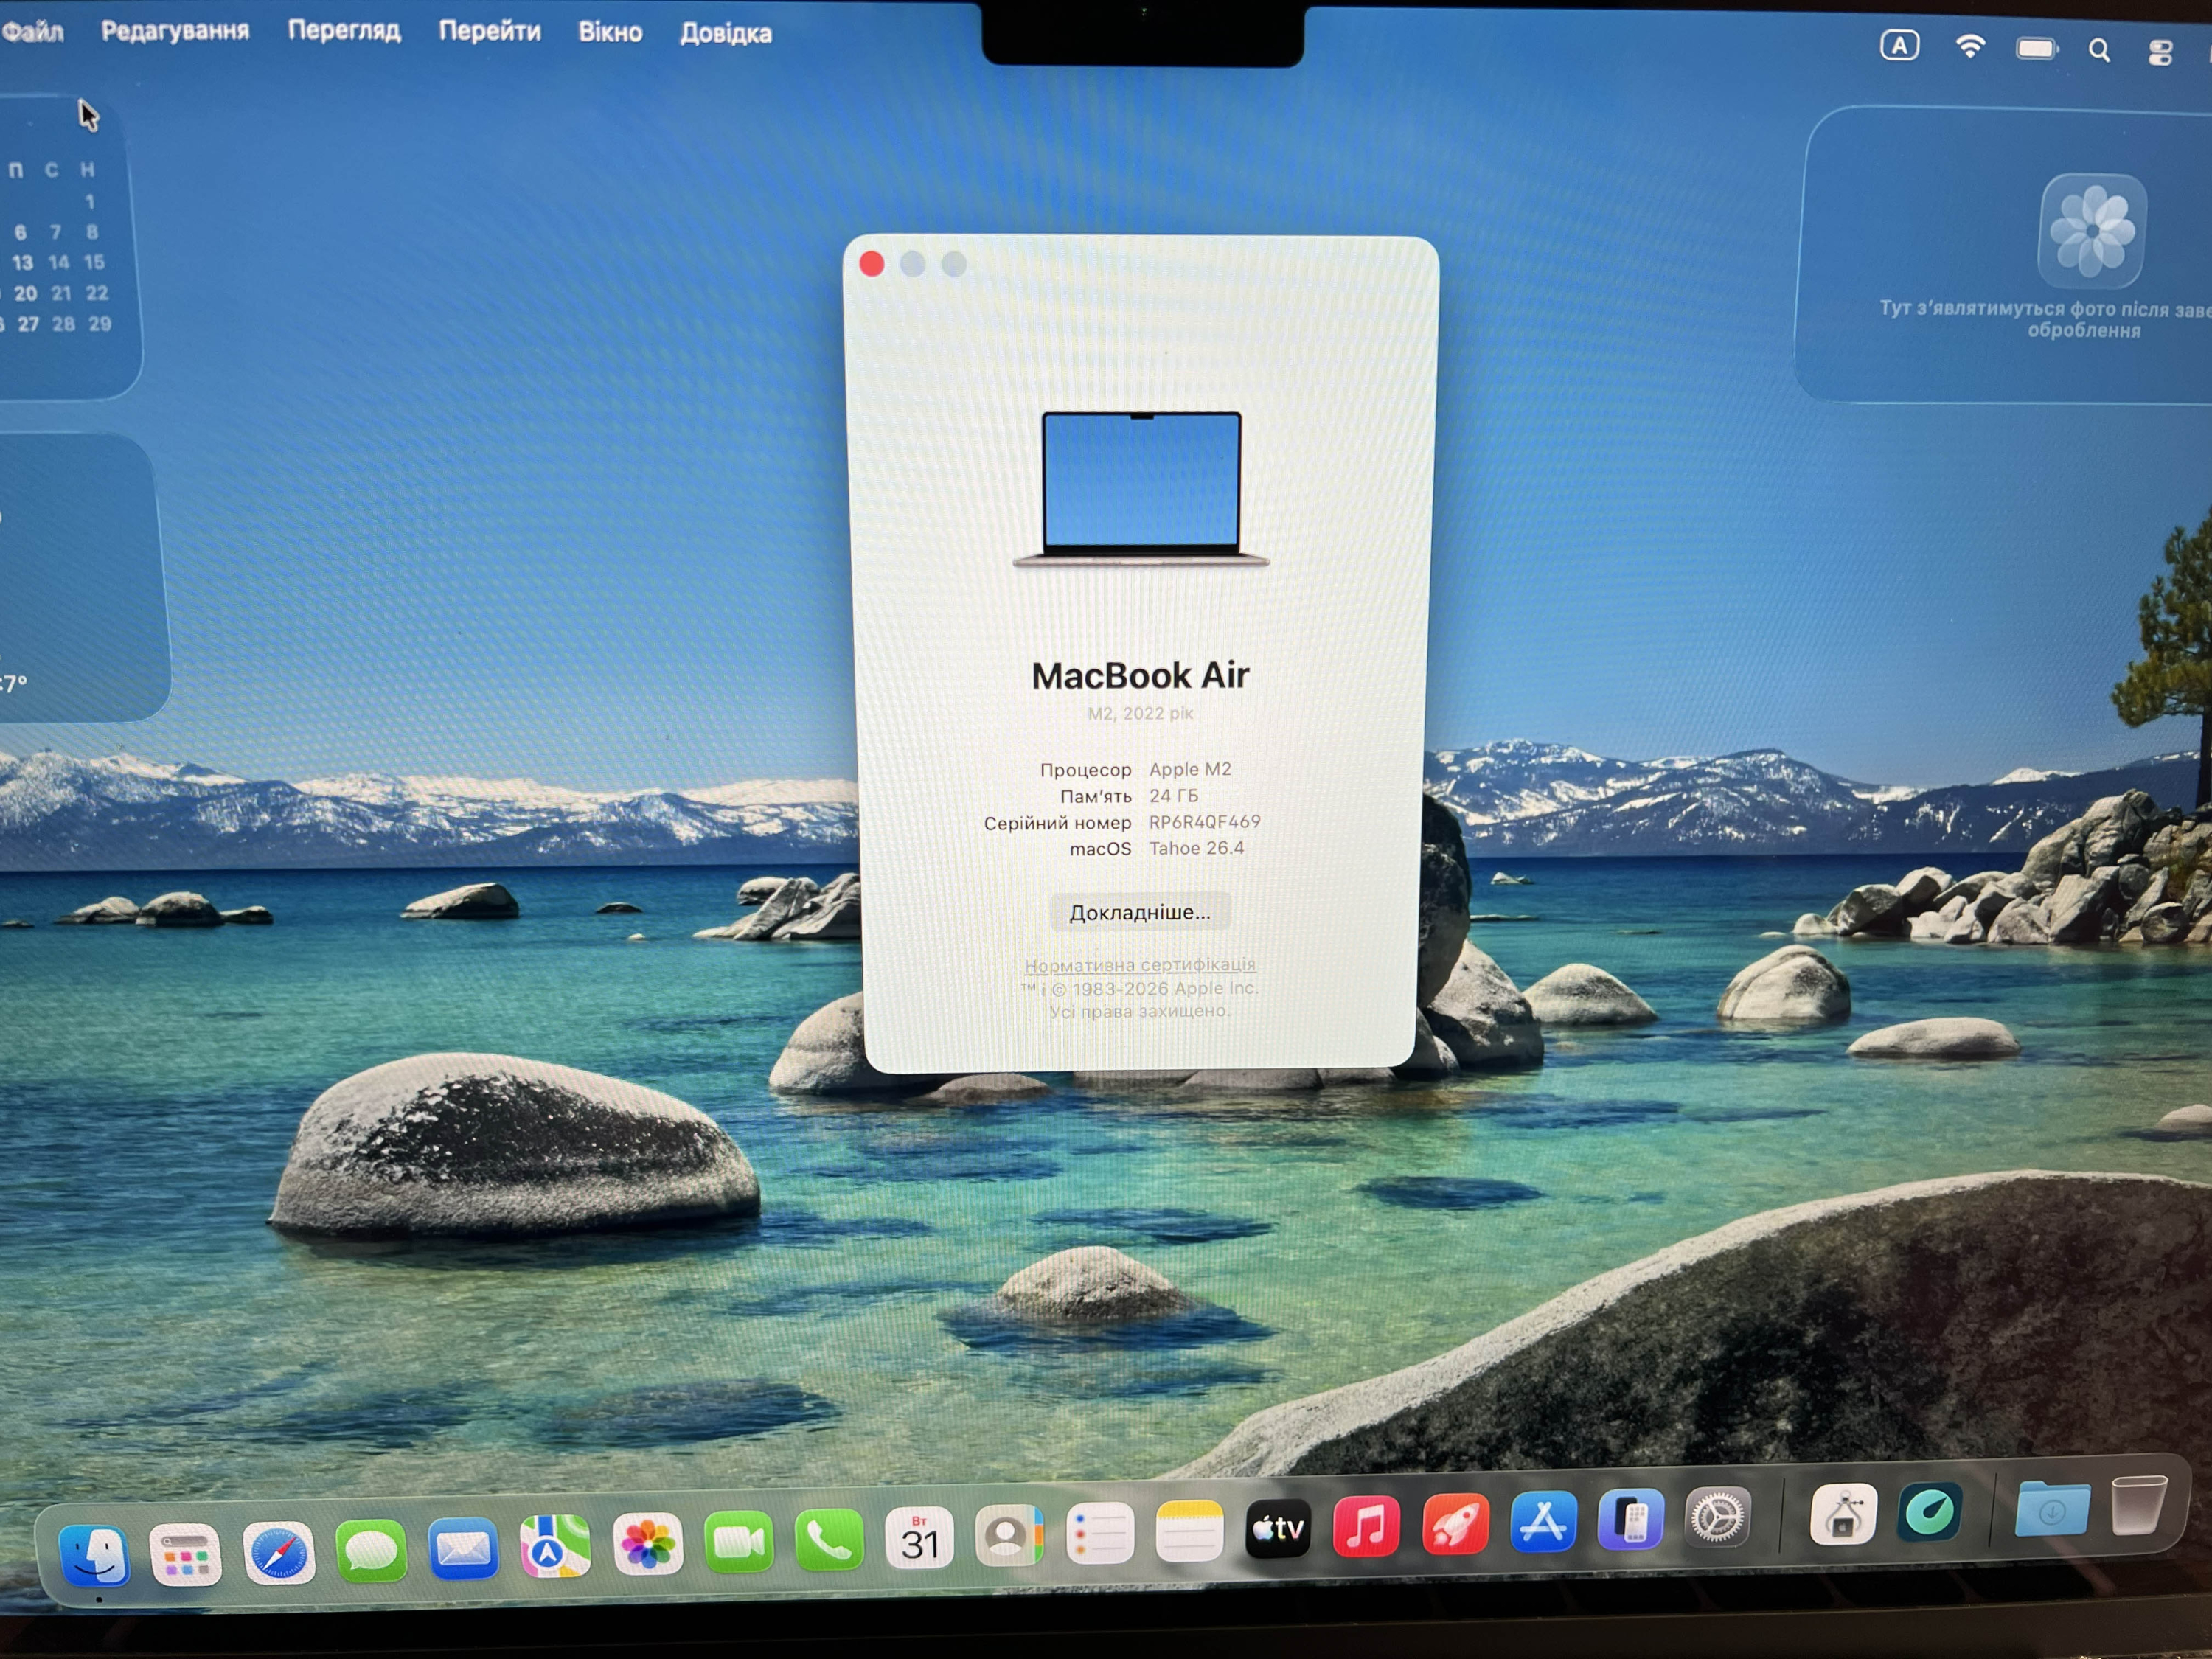Click the Photos widget placeholder caption text
2212x1659 pixels.
(x=2046, y=320)
